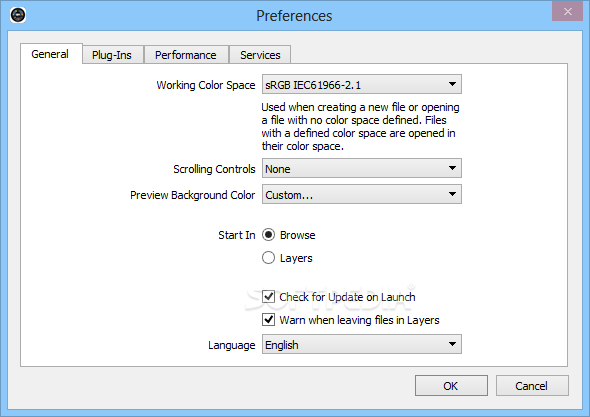This screenshot has height=417, width=590.
Task: Click the application icon in title bar
Action: 18,15
